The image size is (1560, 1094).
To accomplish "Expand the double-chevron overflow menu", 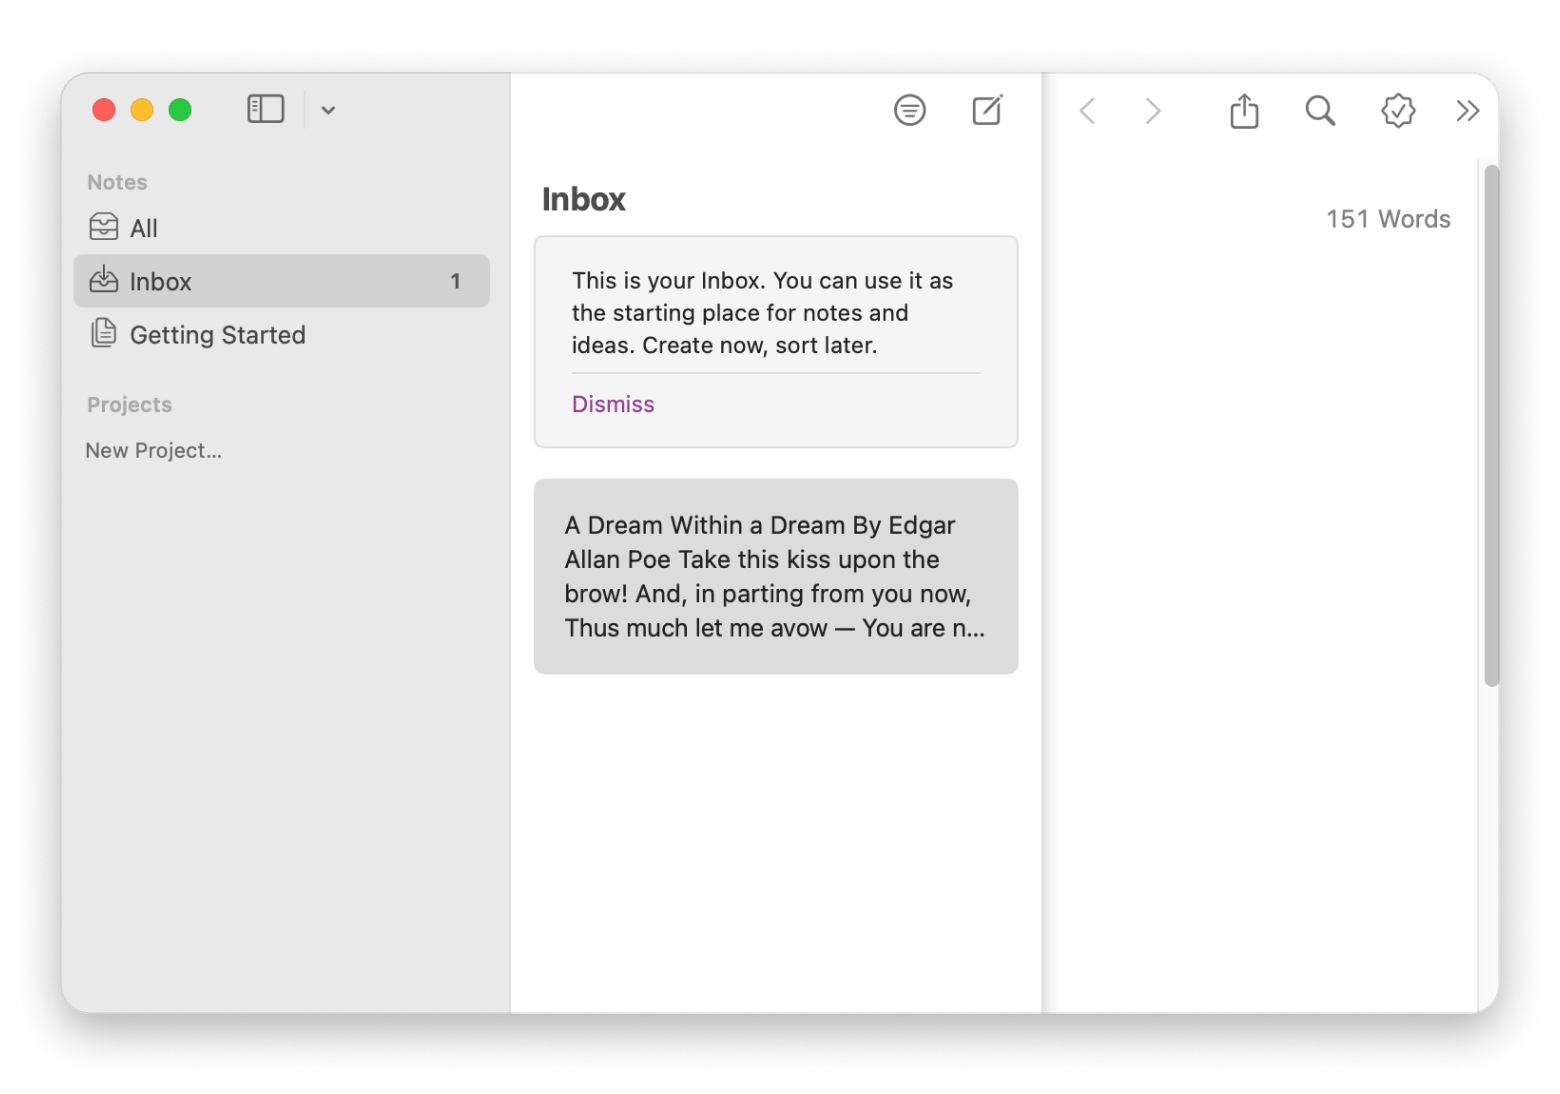I will tap(1466, 111).
